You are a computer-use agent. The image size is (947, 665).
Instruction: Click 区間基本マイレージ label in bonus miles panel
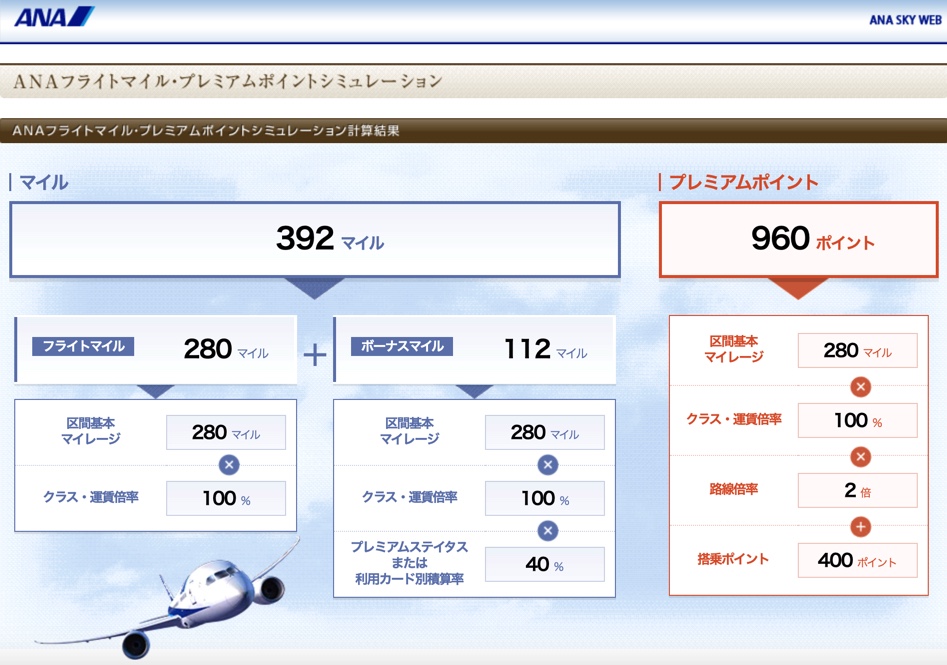pos(409,431)
